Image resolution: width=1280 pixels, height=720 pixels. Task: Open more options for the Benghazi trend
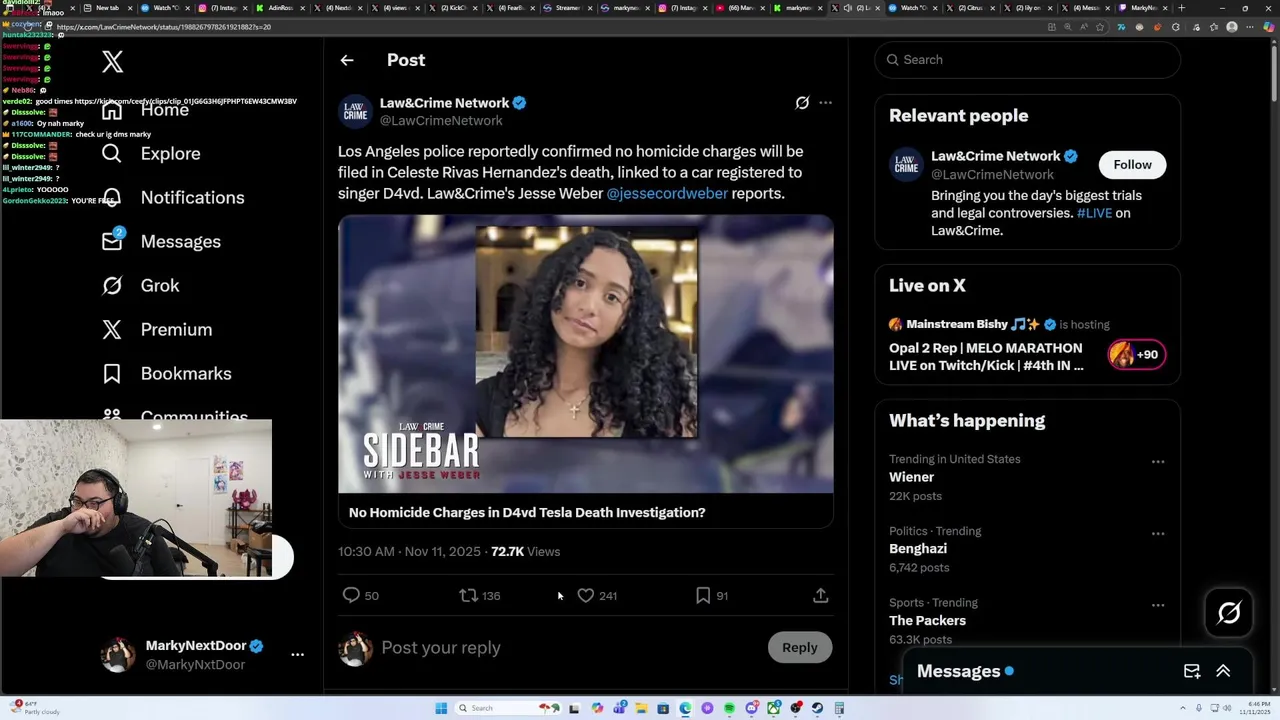[1158, 534]
